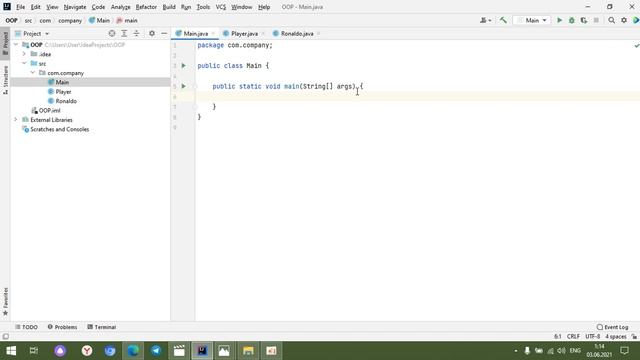Close the Main.java tab
The height and width of the screenshot is (360, 640).
pyautogui.click(x=213, y=33)
